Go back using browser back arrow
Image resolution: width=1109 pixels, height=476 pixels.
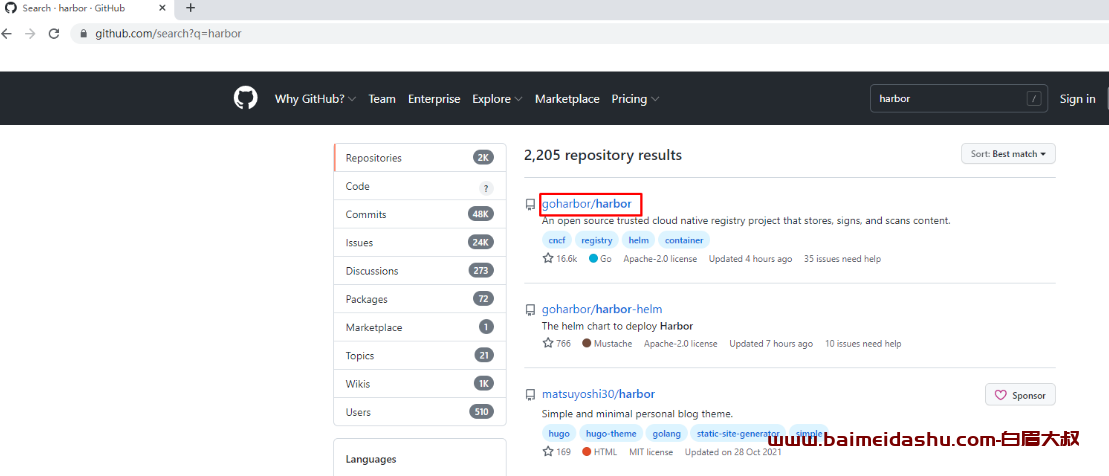6,33
